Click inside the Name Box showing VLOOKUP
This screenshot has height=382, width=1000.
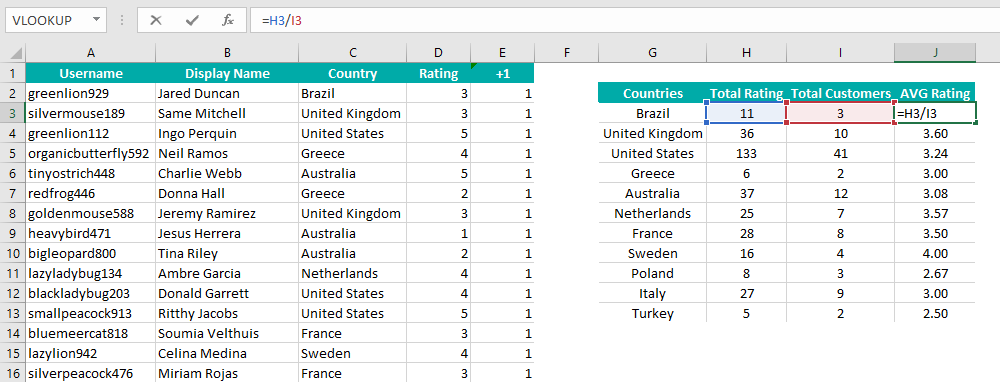[x=48, y=20]
